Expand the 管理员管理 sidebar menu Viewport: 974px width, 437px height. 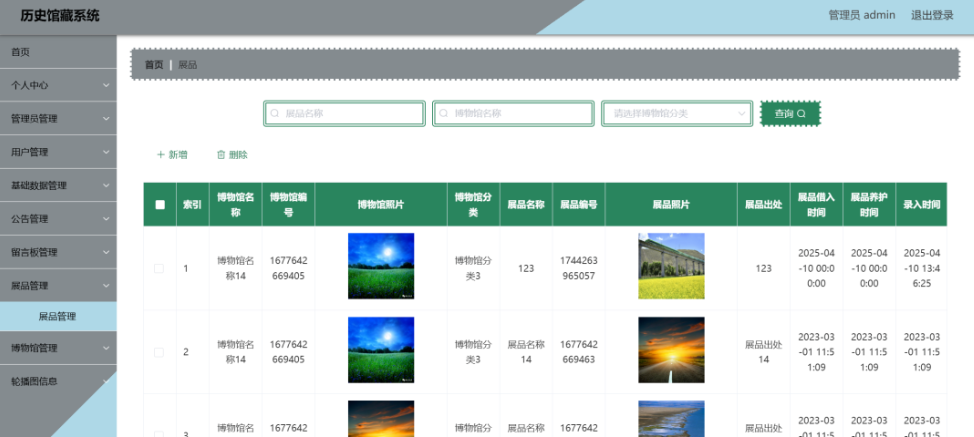(58, 119)
